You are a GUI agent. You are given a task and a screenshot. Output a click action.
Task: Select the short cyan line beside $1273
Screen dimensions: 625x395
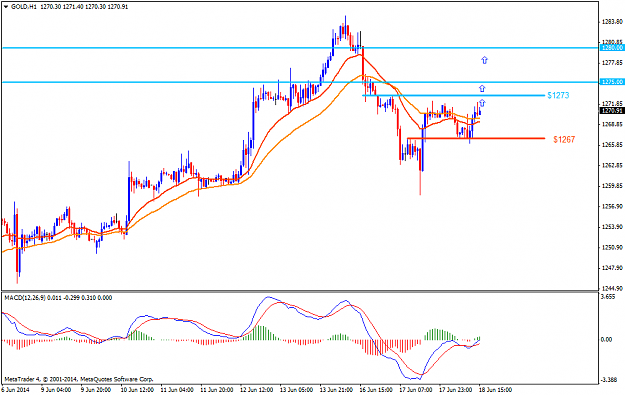click(453, 95)
